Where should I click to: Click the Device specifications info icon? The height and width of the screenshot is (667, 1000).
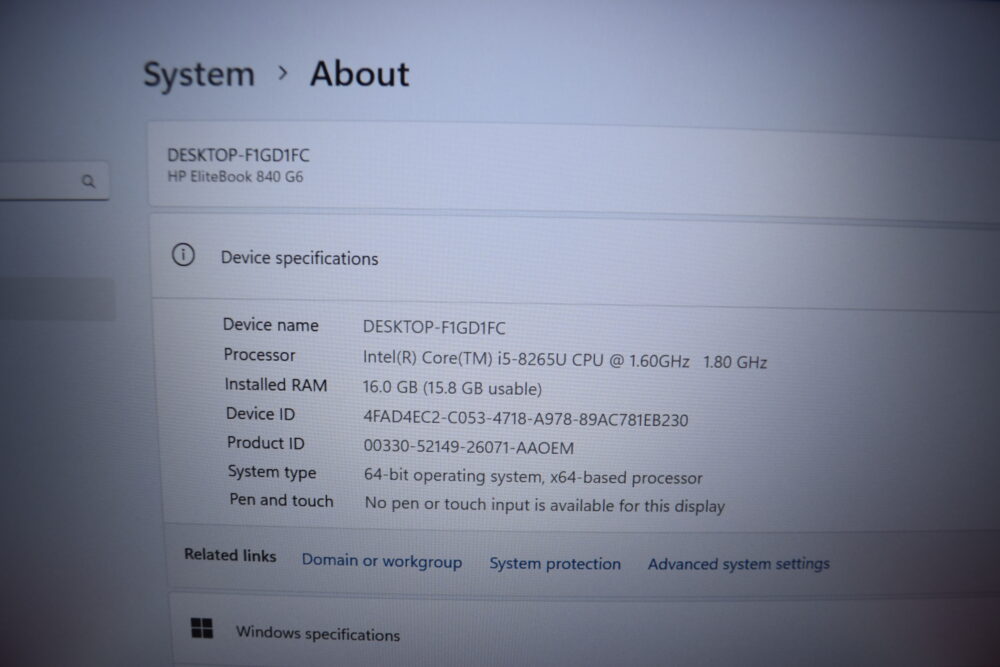tap(183, 255)
